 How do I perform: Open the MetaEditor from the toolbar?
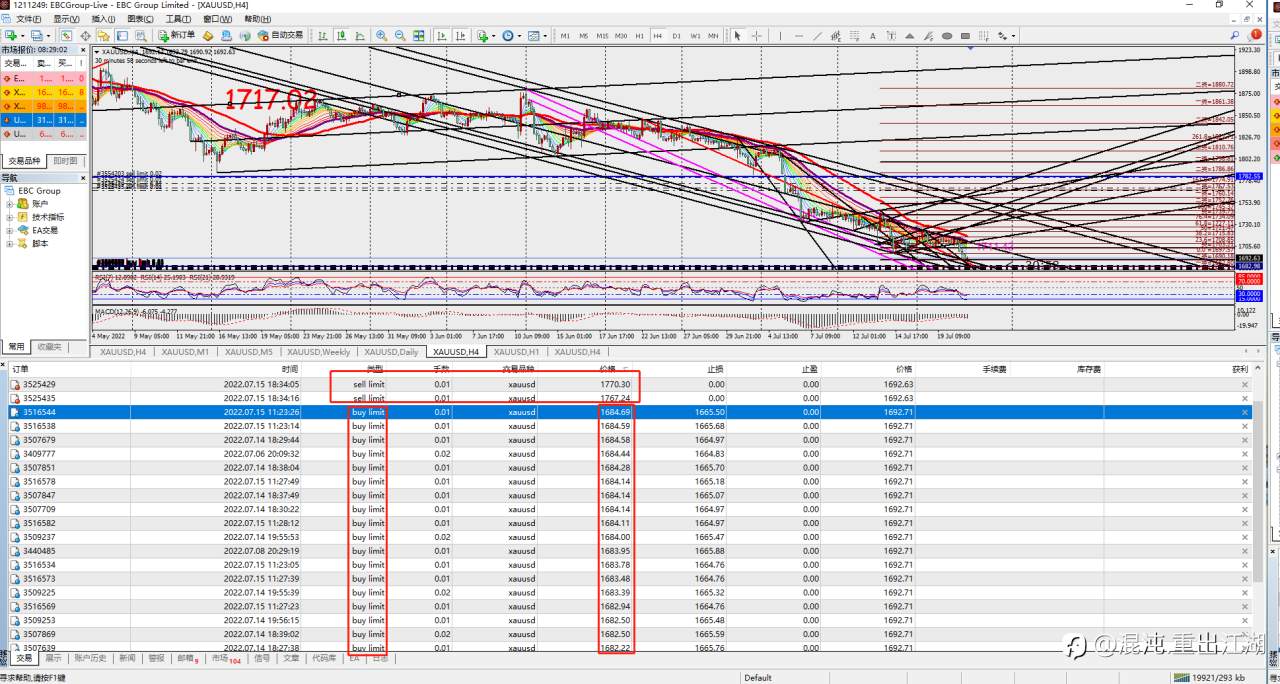coord(209,36)
